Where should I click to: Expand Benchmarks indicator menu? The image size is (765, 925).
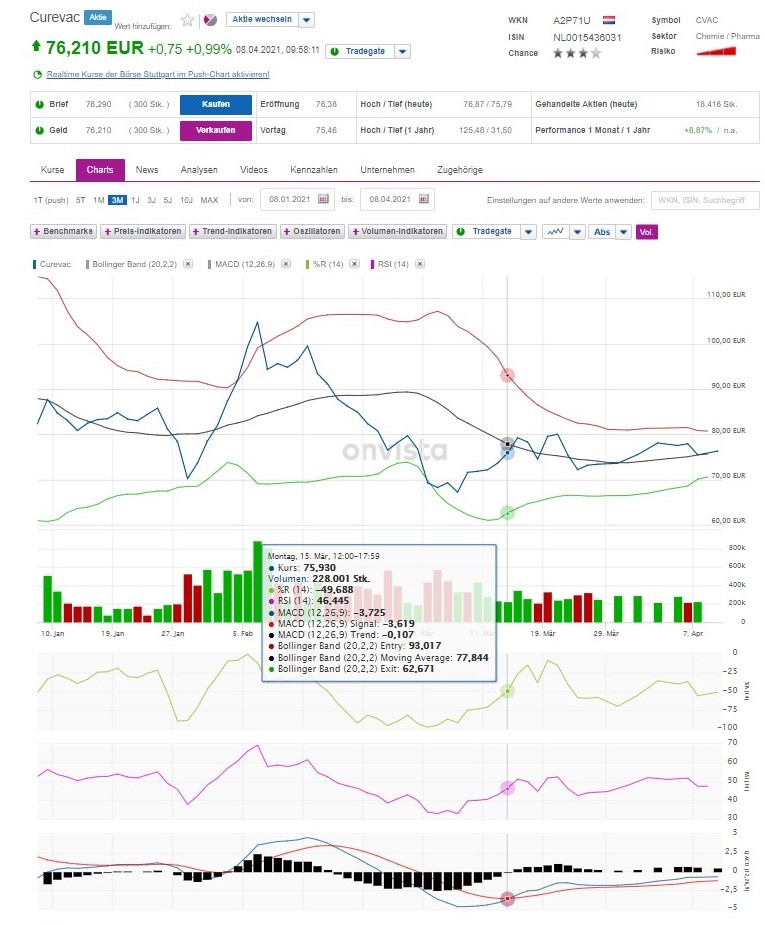click(x=63, y=232)
